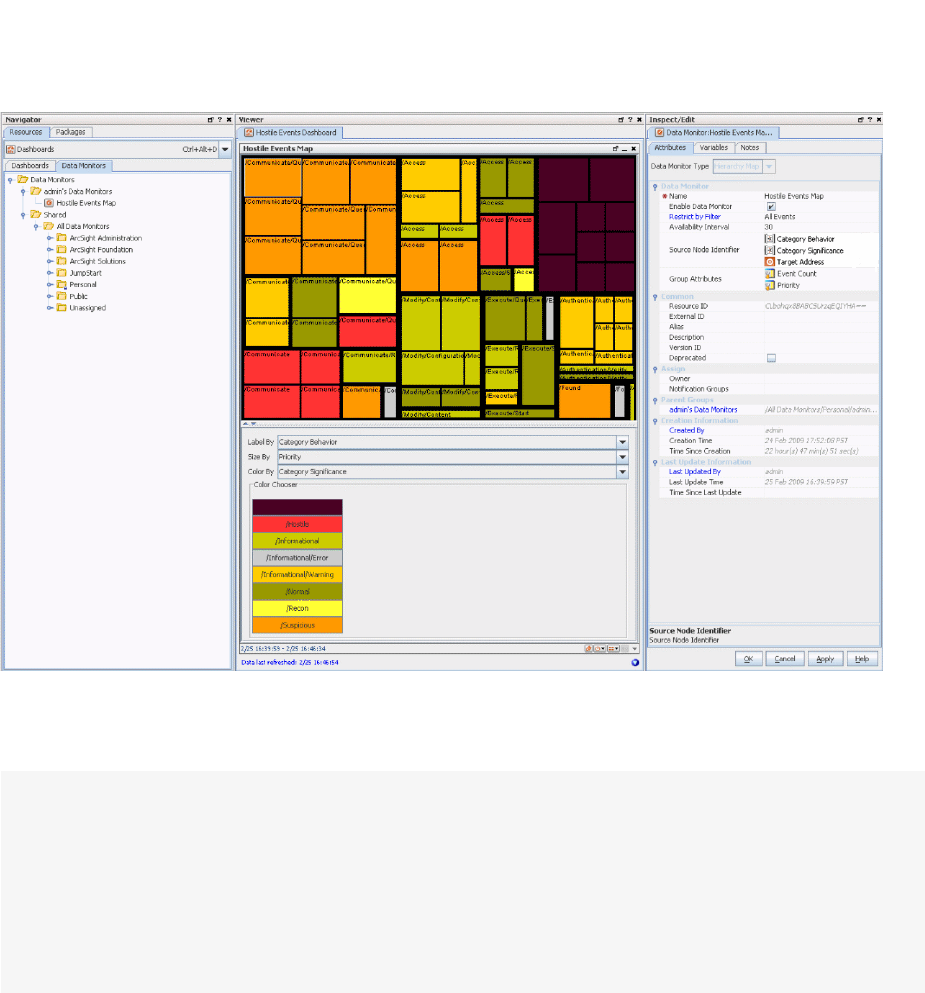Click the Category Significance field icon
Image resolution: width=925 pixels, height=993 pixels.
click(x=769, y=250)
